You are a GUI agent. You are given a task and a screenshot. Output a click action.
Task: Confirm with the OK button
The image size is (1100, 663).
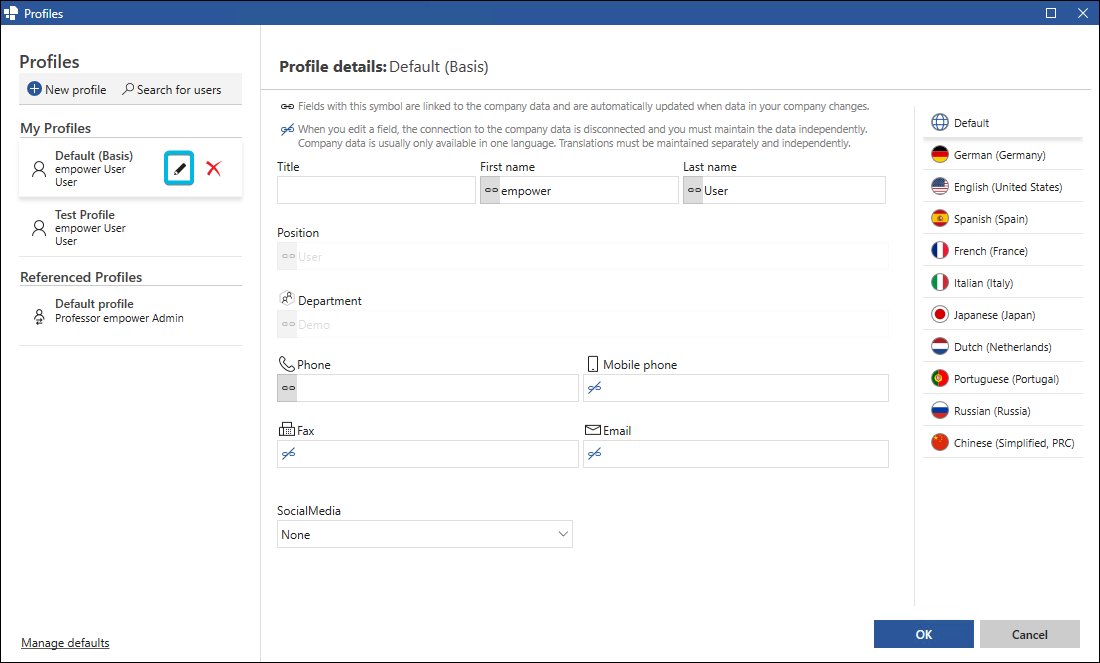tap(923, 634)
